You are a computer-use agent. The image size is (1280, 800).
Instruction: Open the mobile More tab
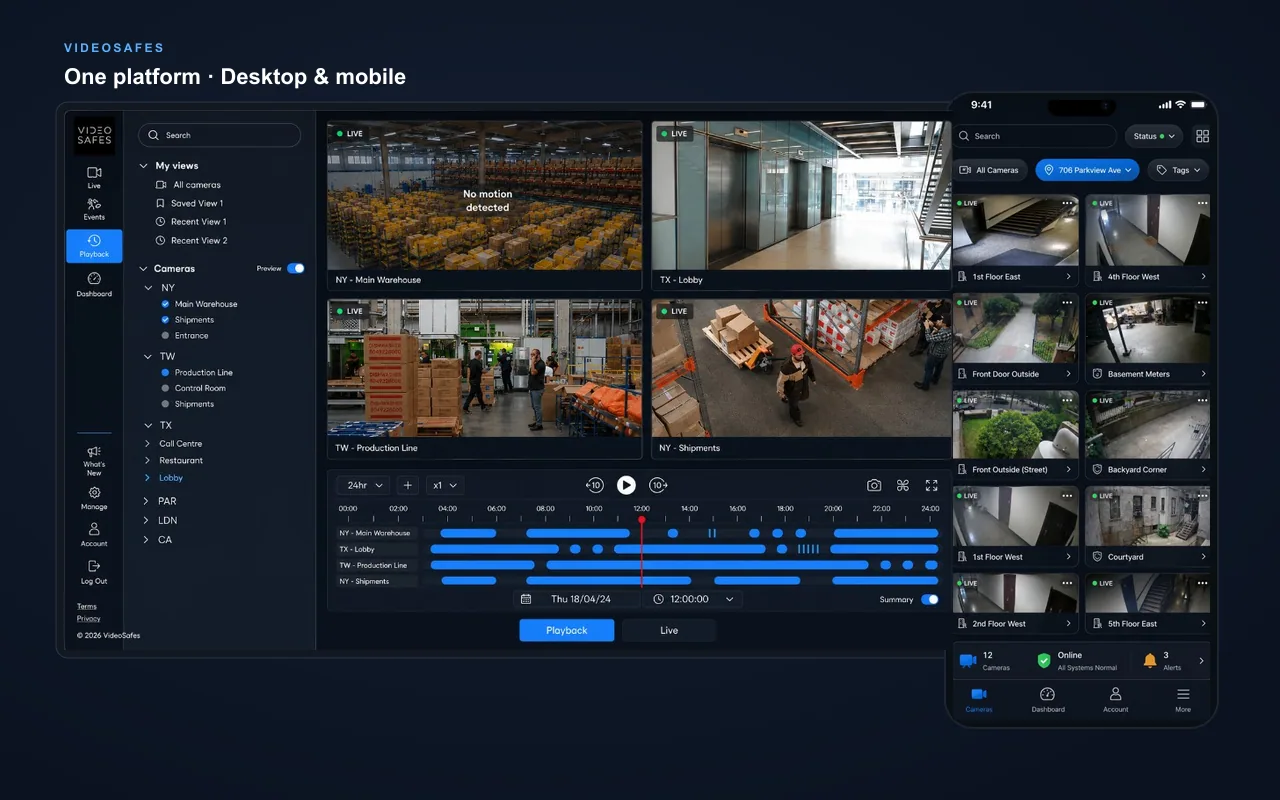1183,699
